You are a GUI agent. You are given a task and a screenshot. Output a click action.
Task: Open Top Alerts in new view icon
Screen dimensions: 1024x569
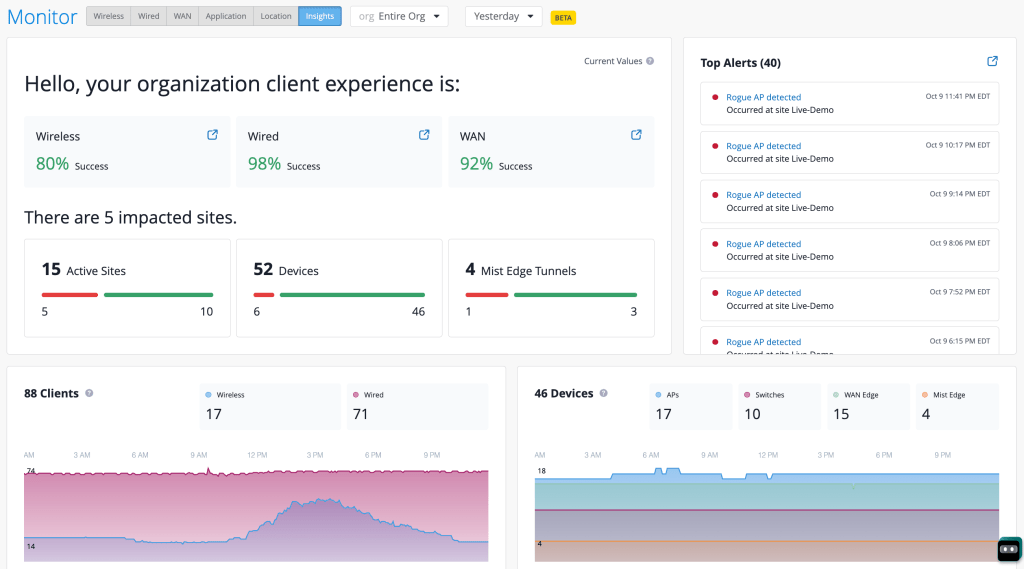pos(992,62)
